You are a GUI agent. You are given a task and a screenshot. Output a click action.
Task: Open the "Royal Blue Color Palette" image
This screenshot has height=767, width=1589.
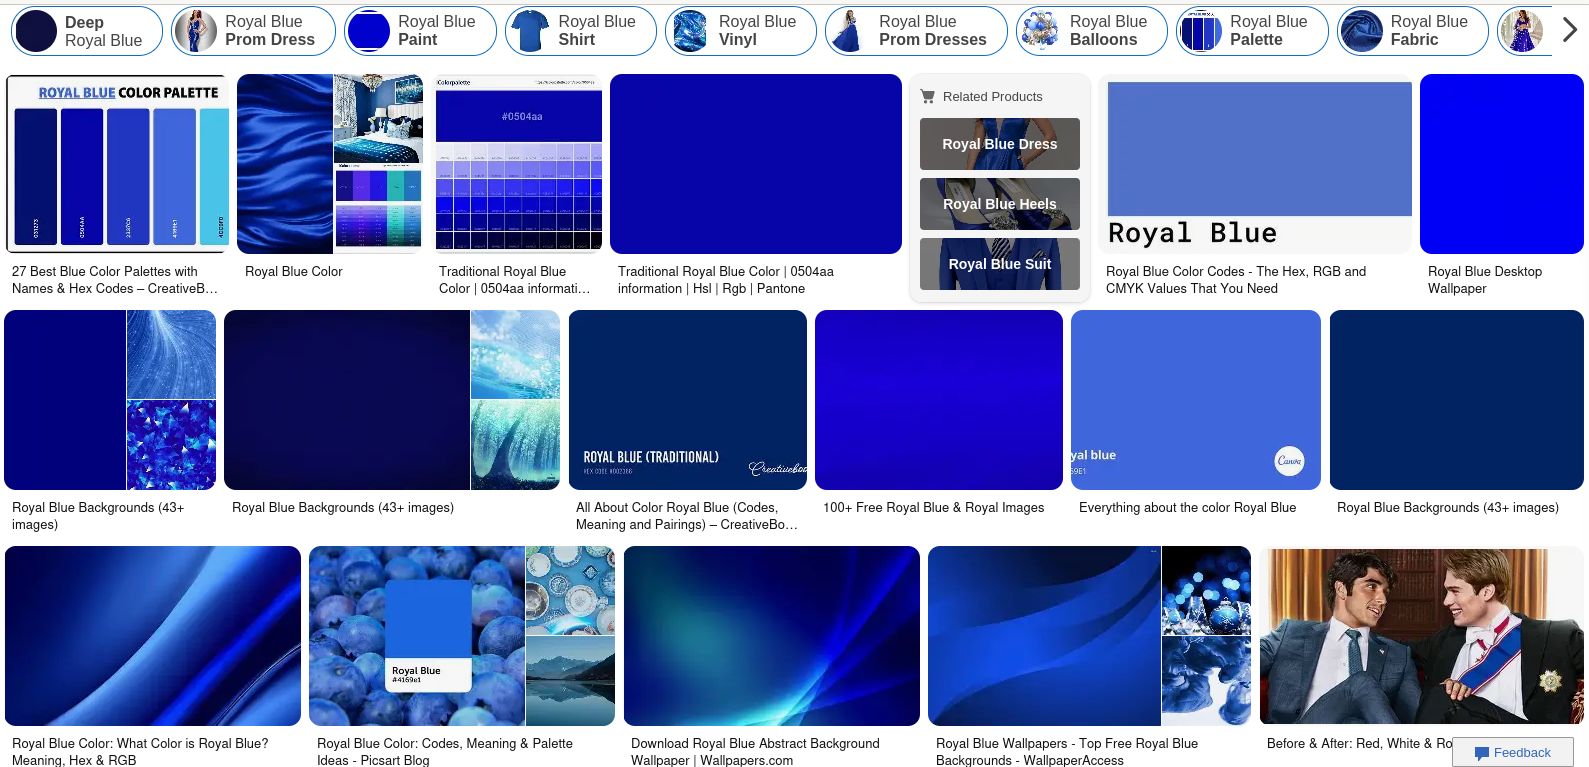pos(117,164)
